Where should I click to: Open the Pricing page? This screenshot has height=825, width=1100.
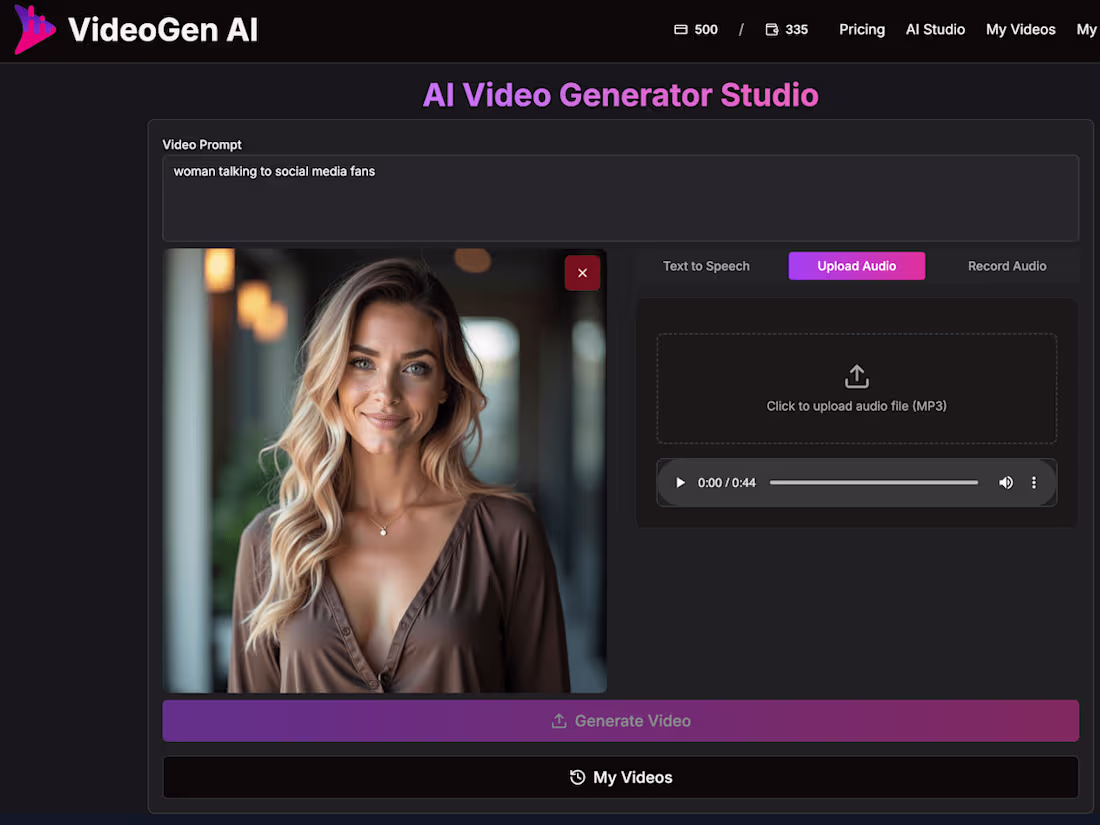coord(861,29)
